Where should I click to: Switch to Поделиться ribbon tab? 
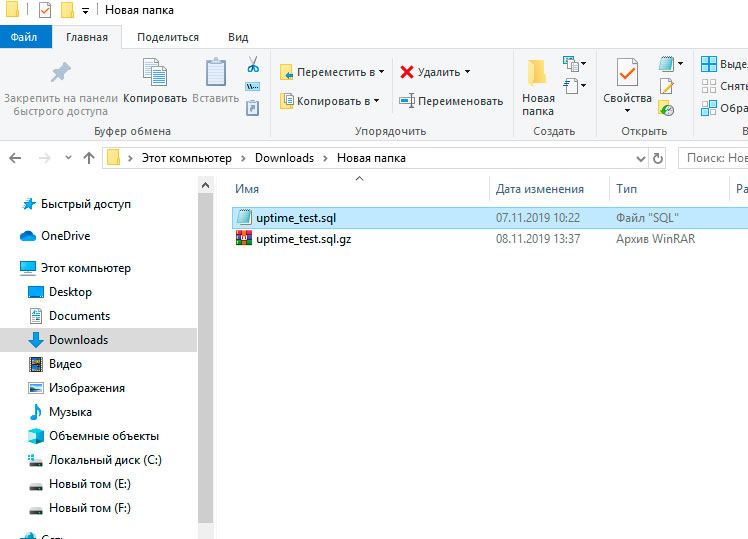168,37
